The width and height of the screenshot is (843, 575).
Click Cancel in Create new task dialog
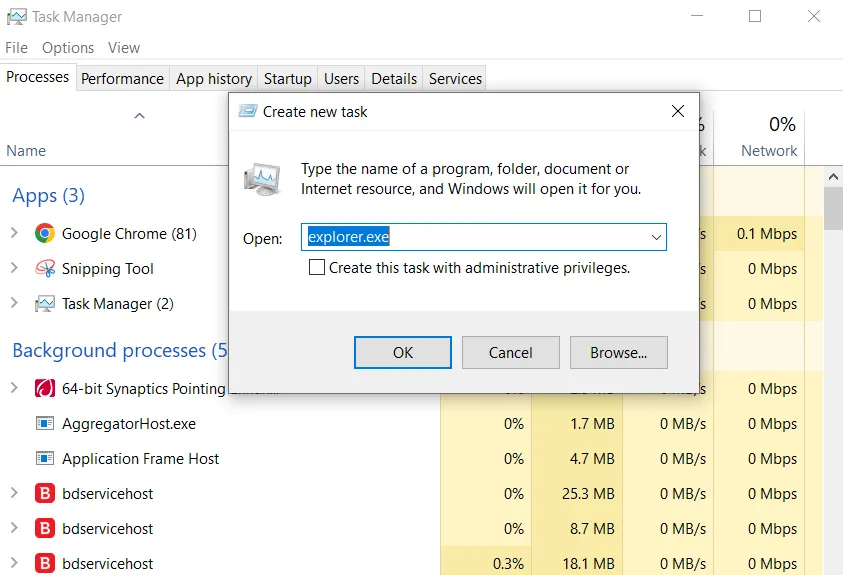tap(511, 353)
